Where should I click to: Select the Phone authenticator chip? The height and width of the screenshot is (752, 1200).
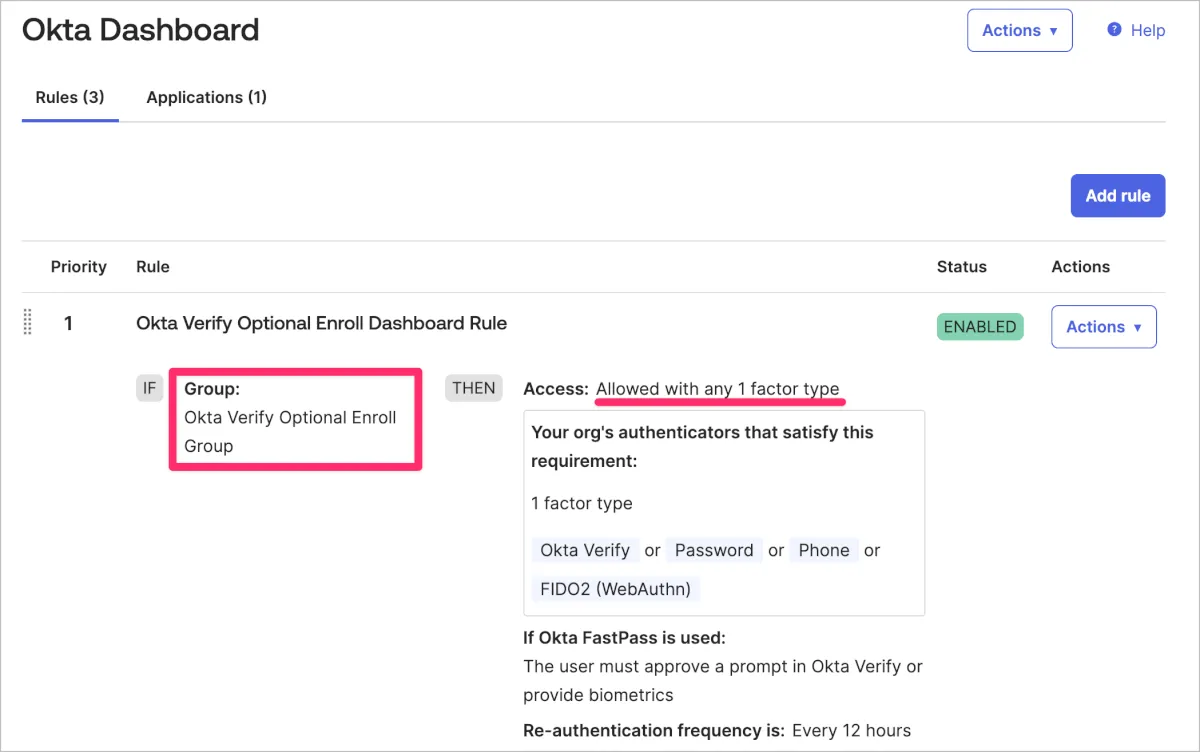point(823,550)
